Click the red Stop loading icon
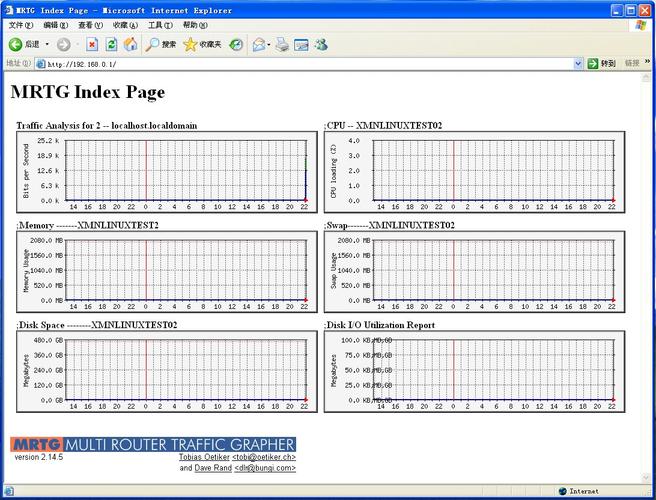 coord(92,44)
